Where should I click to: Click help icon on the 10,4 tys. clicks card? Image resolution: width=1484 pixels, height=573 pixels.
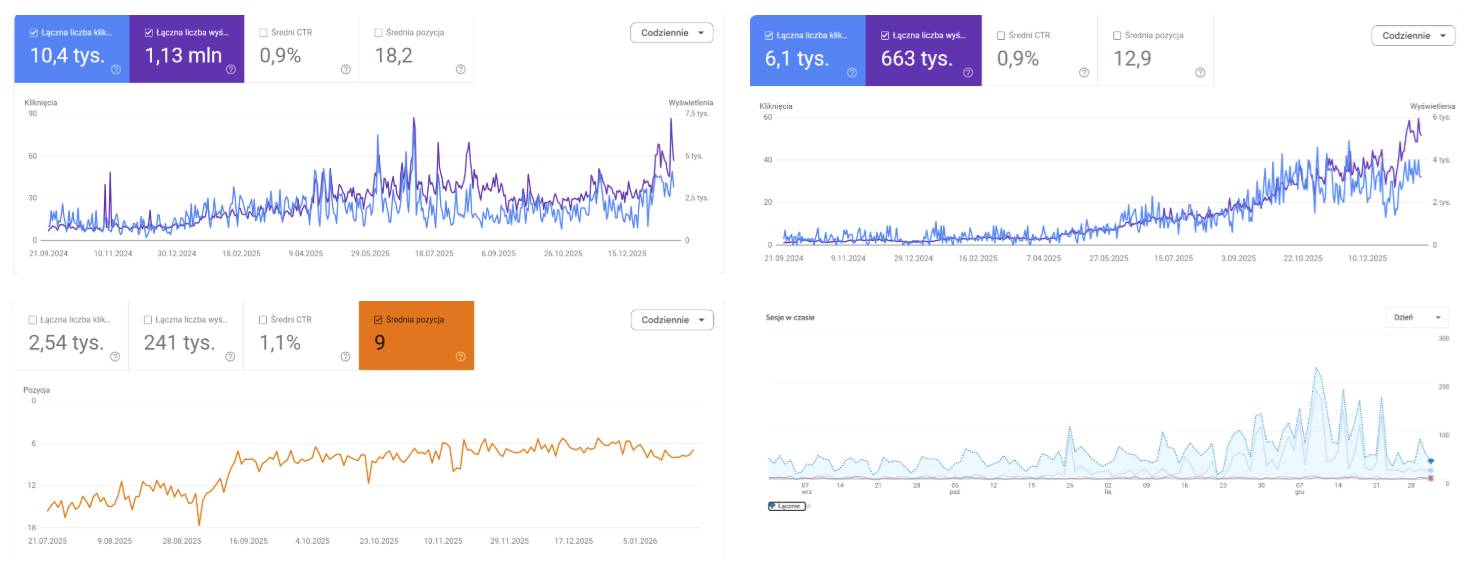(116, 70)
